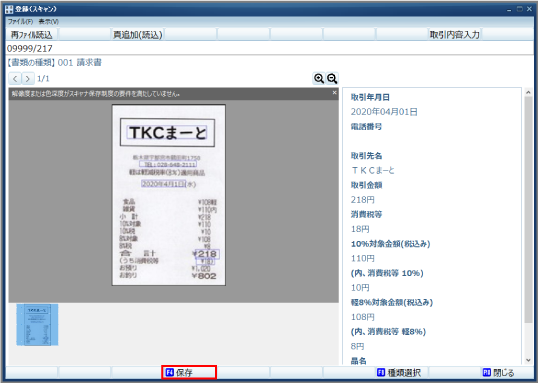Click the 218円 transaction amount value
Image resolution: width=538 pixels, height=383 pixels.
[x=363, y=200]
